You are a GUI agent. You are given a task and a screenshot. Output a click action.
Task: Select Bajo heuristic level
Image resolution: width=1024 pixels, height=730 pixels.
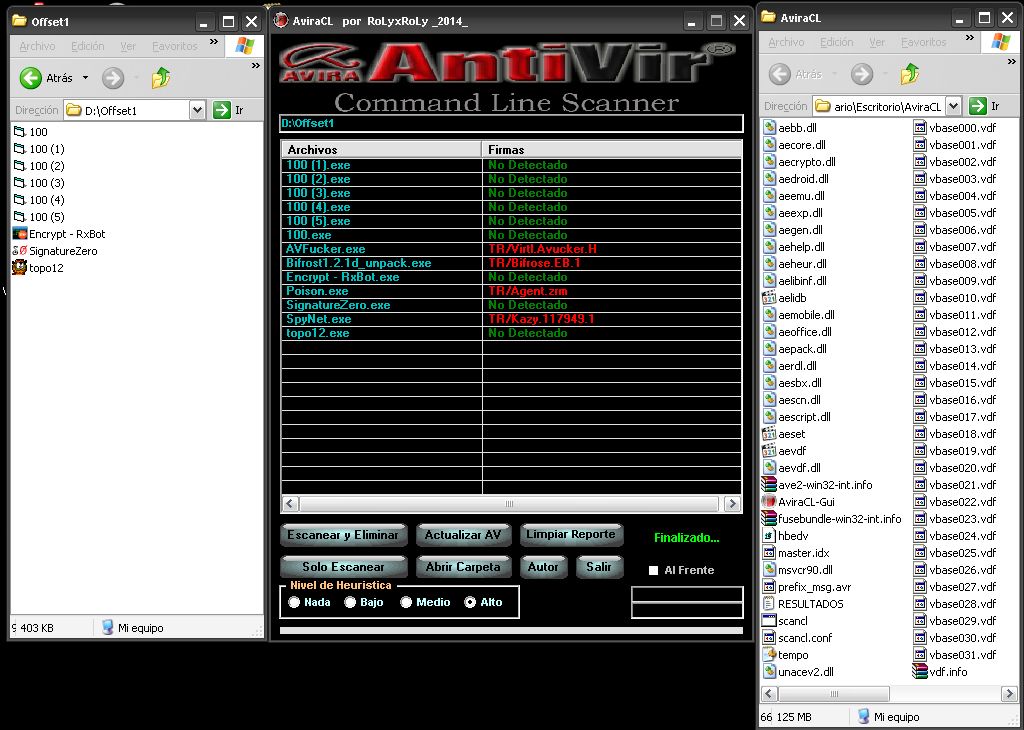pyautogui.click(x=350, y=602)
